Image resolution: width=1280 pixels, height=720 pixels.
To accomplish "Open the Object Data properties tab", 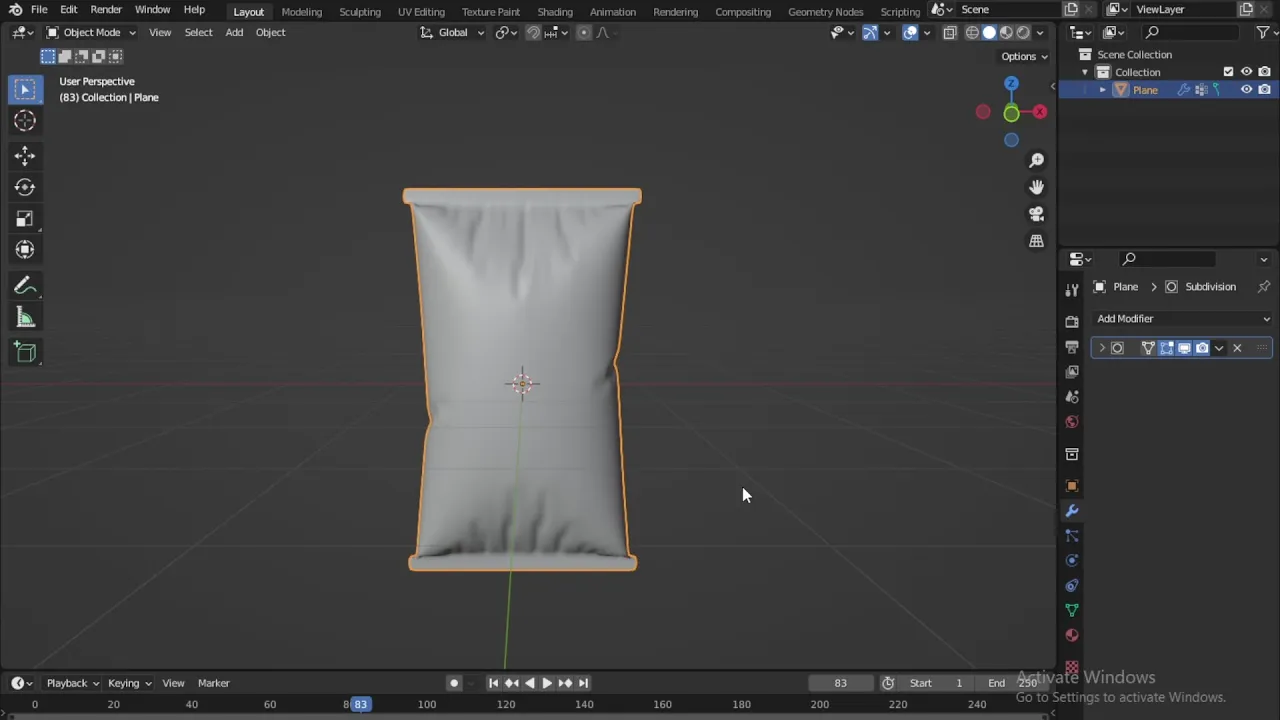I will [1072, 610].
